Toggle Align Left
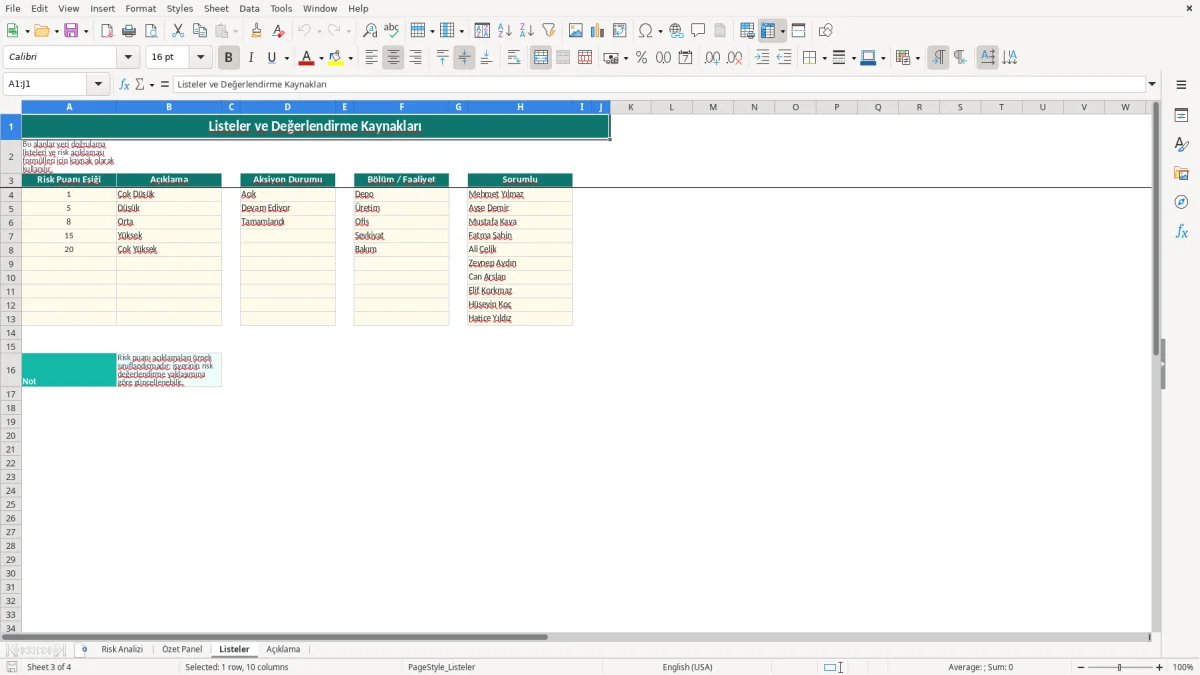Image resolution: width=1200 pixels, height=675 pixels. coord(371,58)
